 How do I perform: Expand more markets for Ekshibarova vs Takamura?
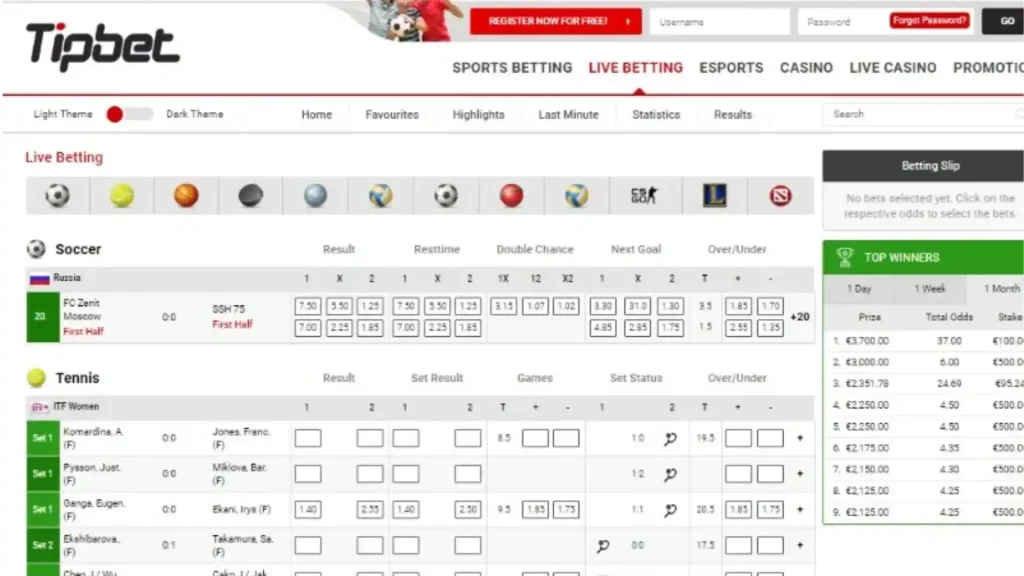pos(800,545)
